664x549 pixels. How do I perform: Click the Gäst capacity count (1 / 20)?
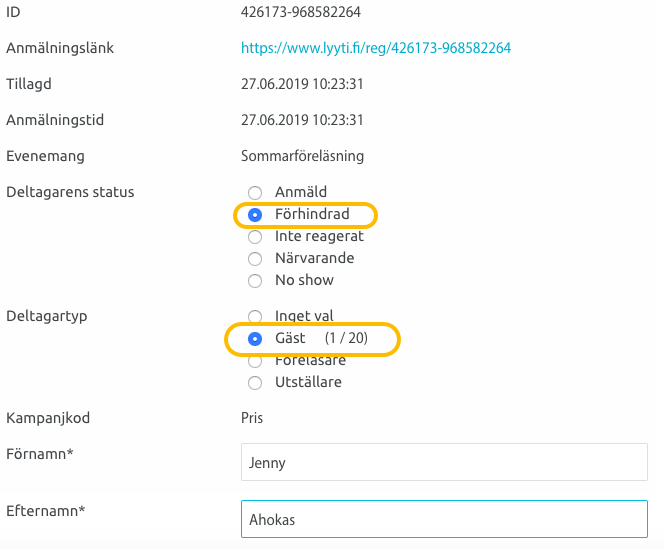346,339
